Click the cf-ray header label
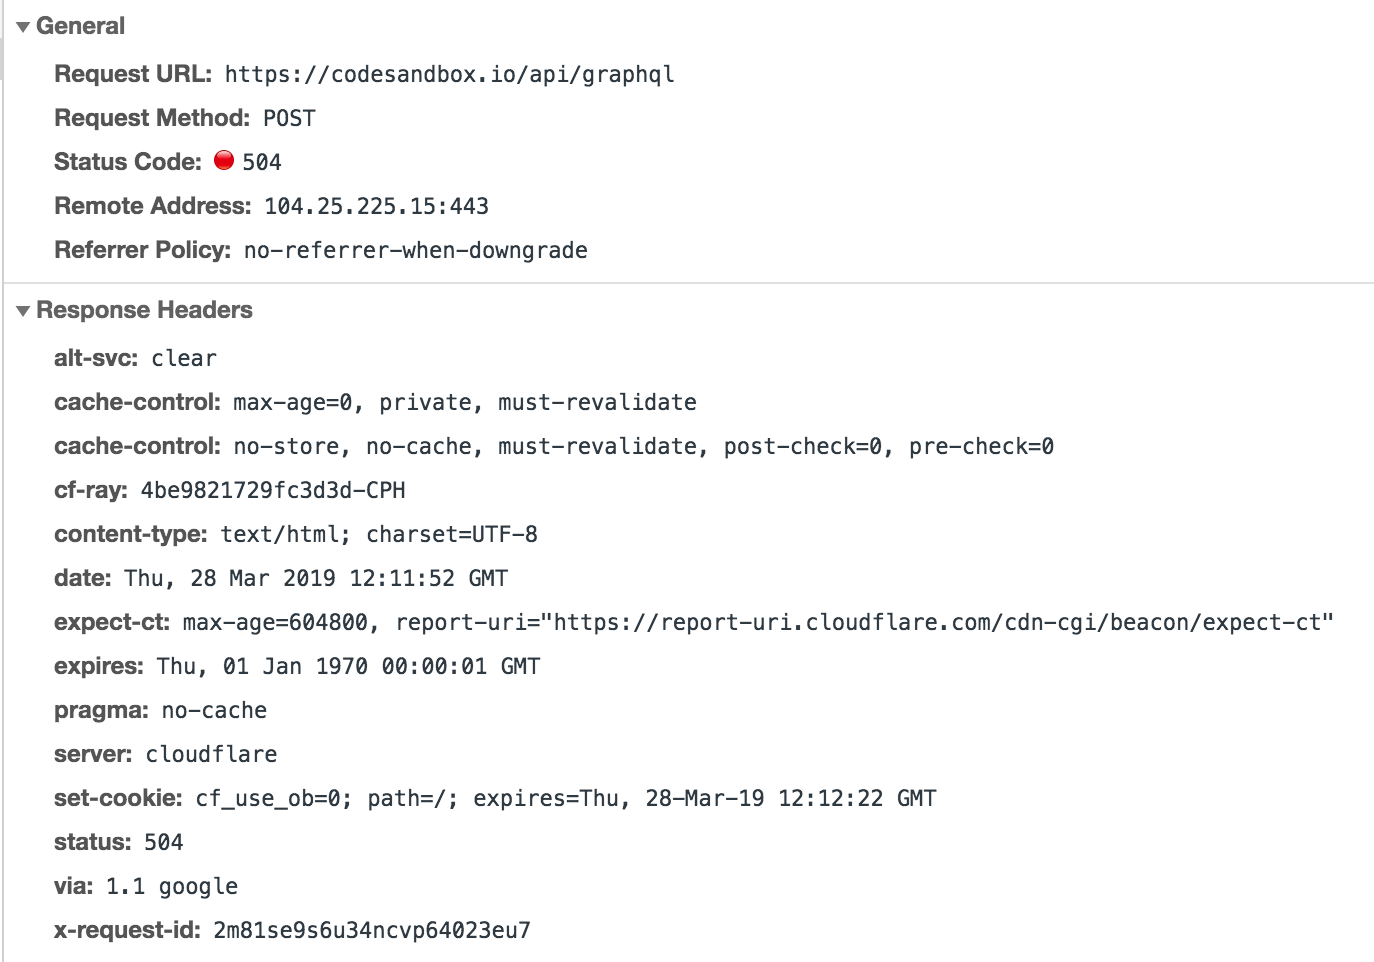 88,490
